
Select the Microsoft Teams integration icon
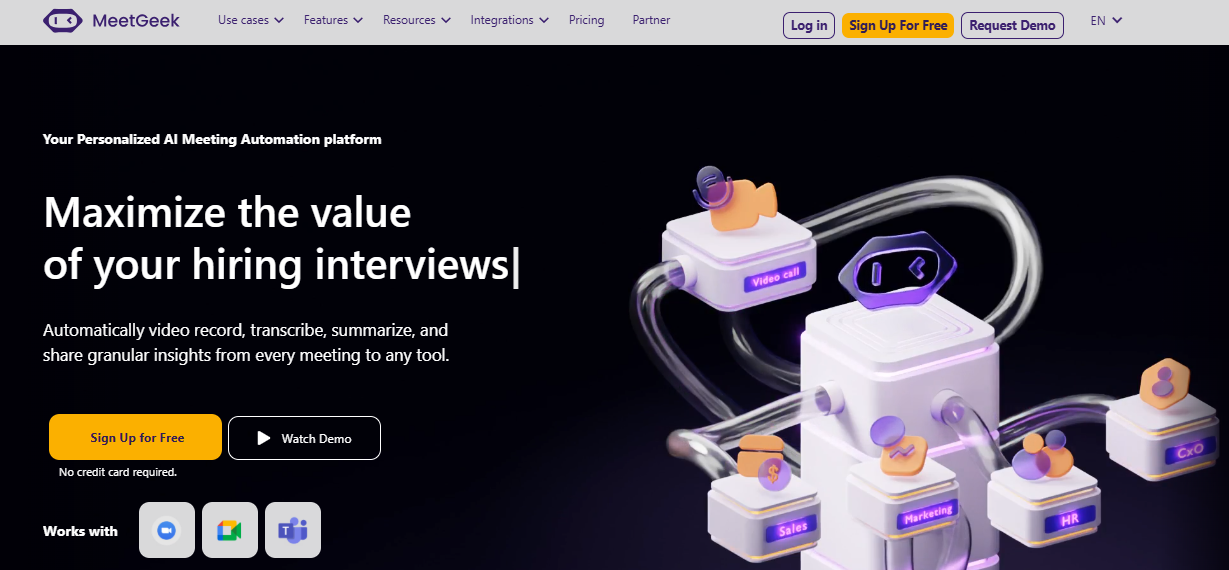point(293,530)
